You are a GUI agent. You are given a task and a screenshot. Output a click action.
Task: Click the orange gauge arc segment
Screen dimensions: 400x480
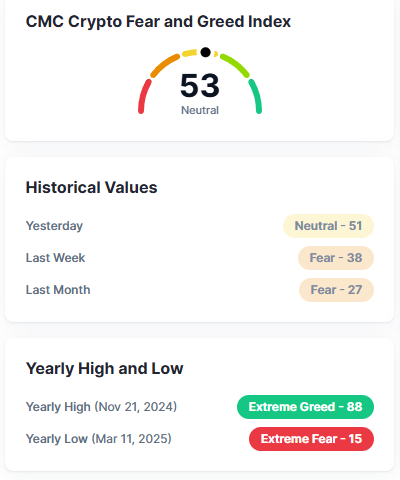[x=165, y=65]
